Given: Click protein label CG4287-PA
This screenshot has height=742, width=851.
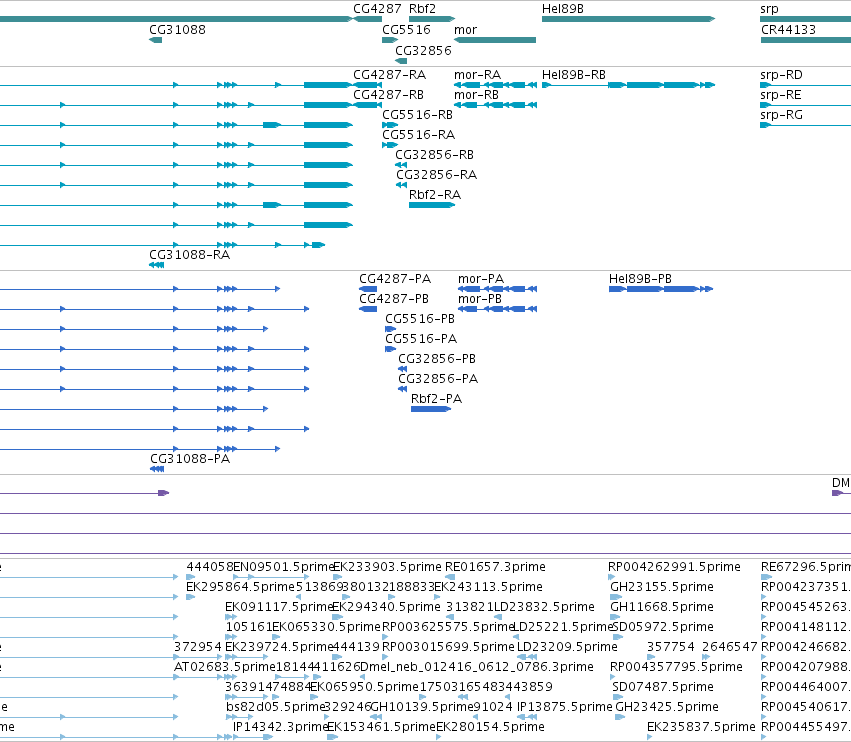Looking at the screenshot, I should coord(395,279).
